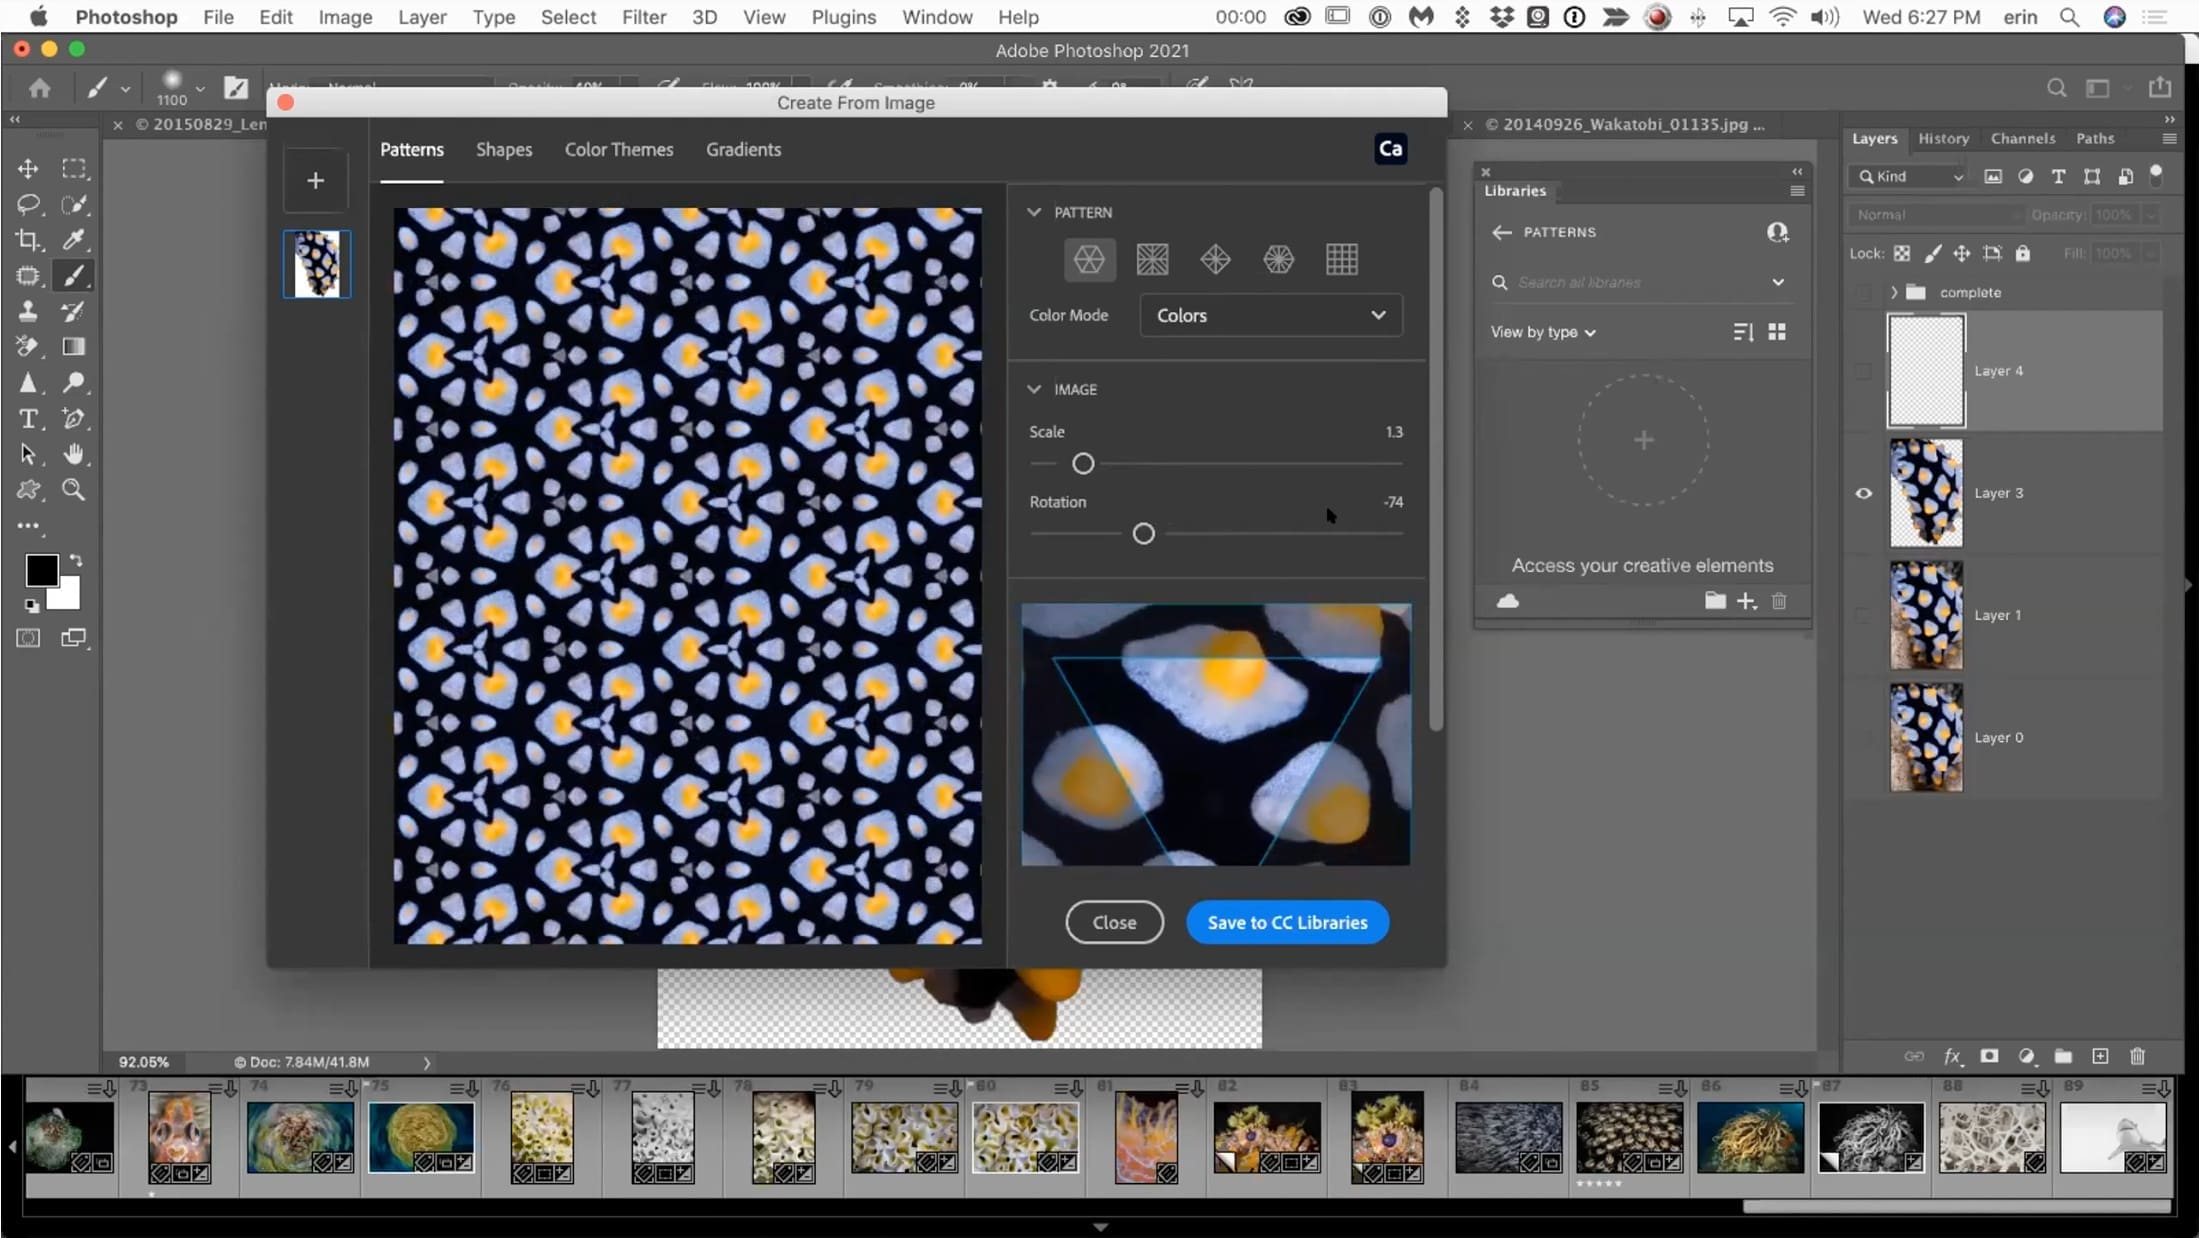Click the Rotation slider handle
This screenshot has width=2199, height=1238.
(1143, 534)
